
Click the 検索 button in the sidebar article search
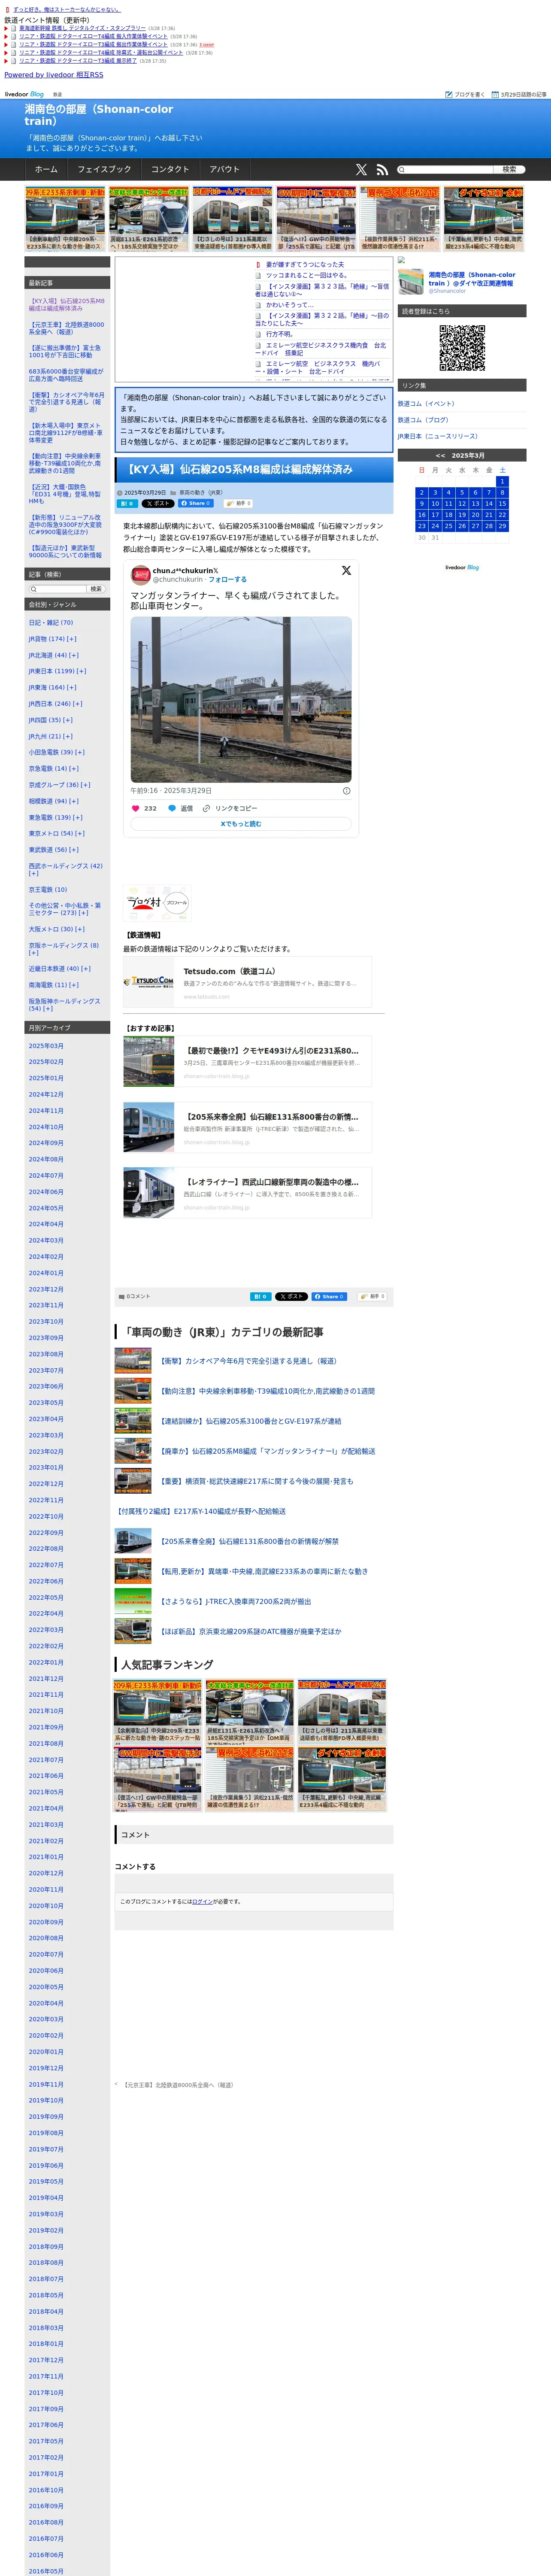click(96, 589)
